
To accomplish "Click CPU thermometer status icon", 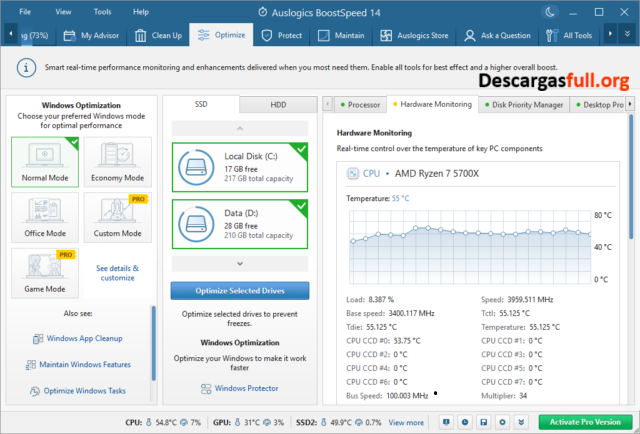I will 149,422.
